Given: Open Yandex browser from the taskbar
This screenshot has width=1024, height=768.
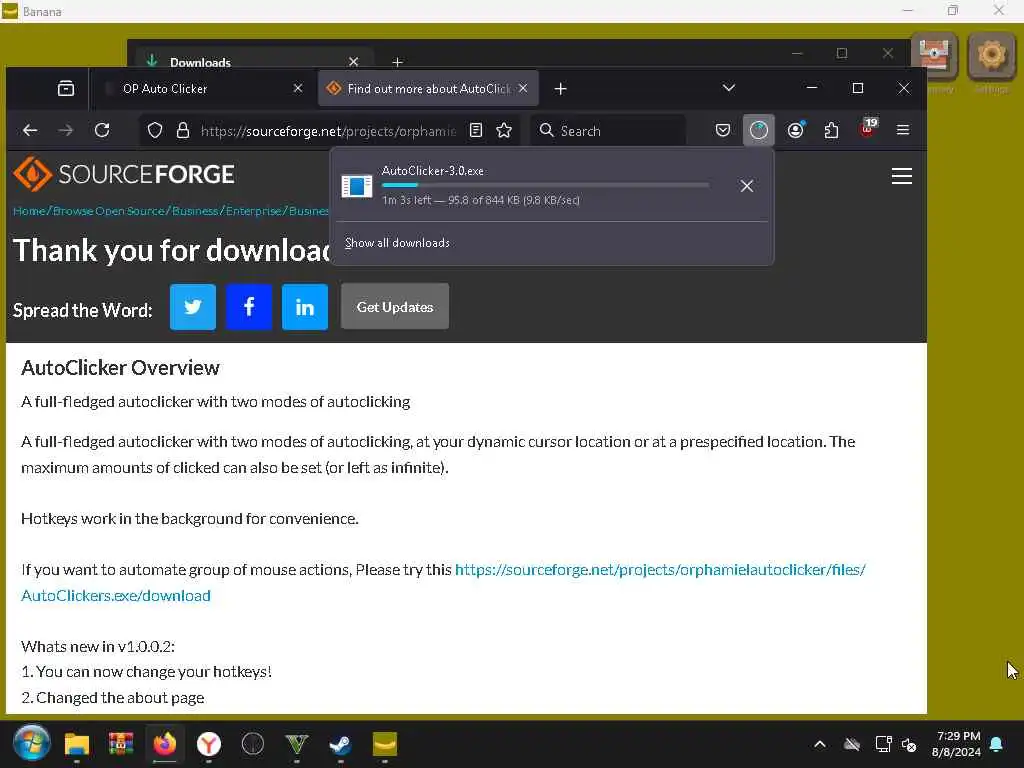Looking at the screenshot, I should click(209, 744).
